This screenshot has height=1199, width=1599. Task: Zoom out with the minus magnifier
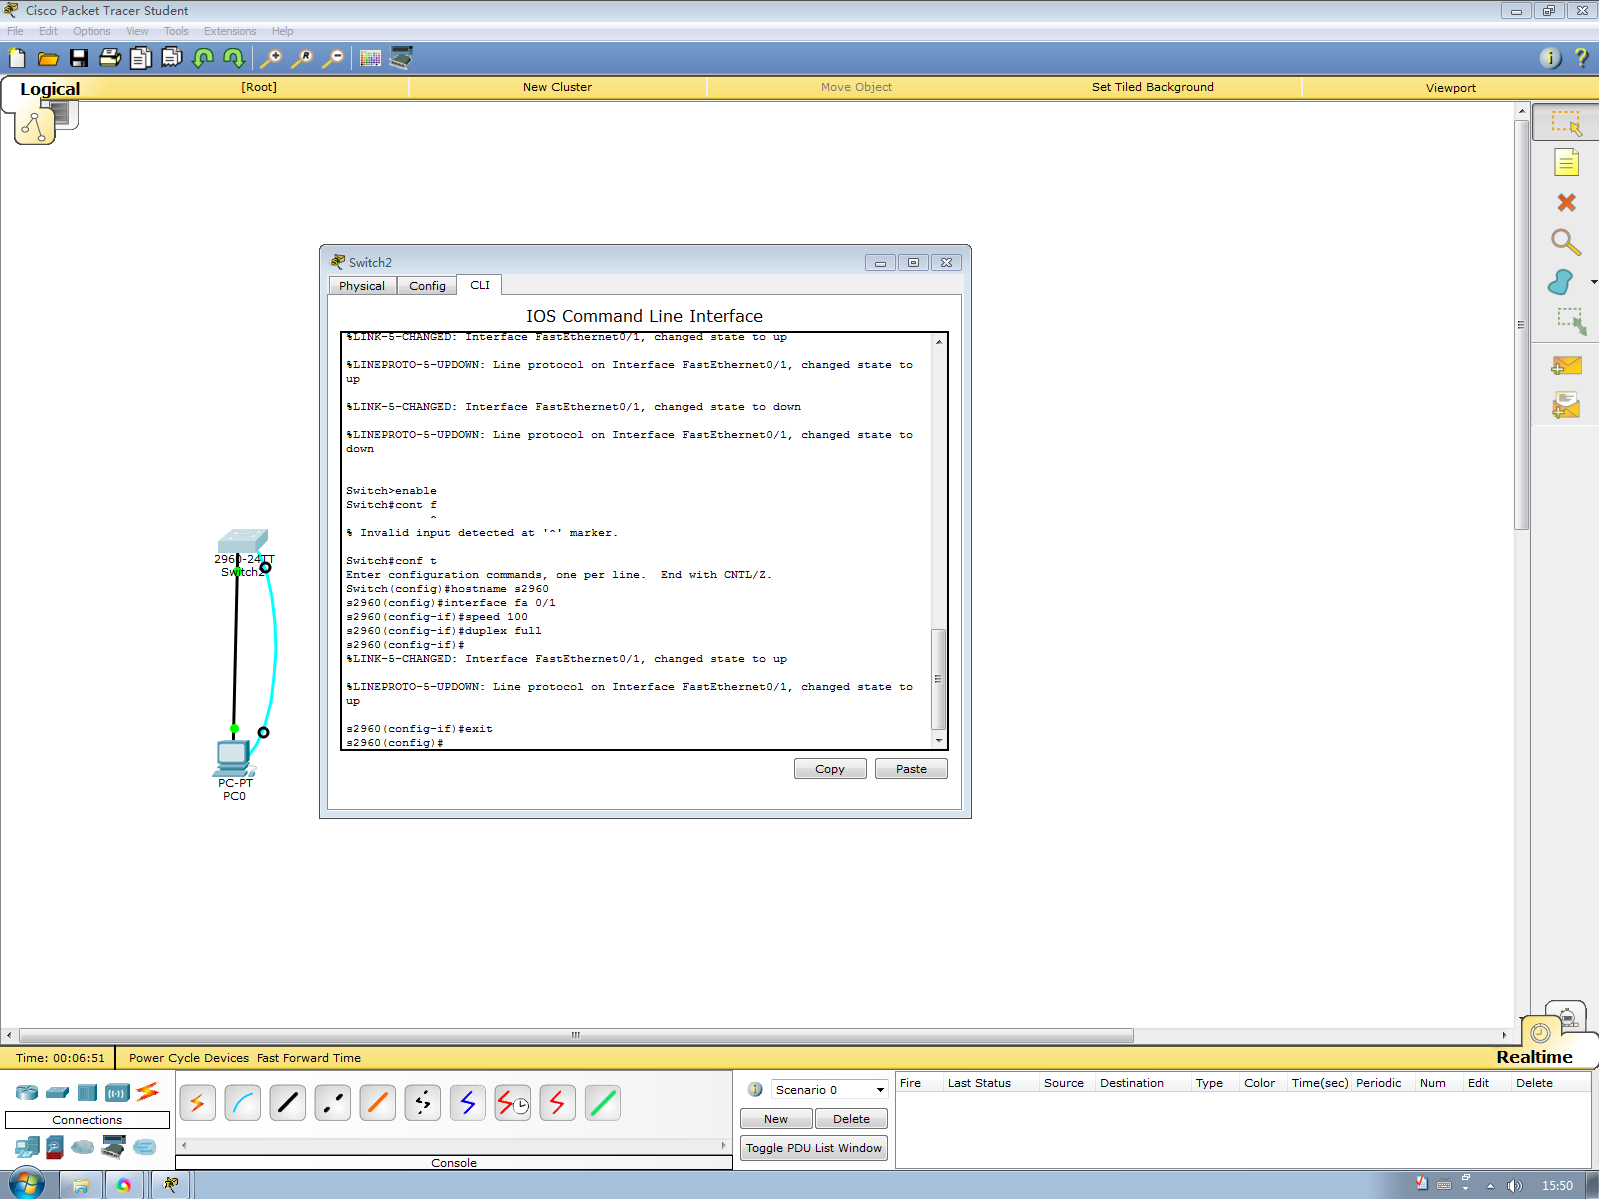[x=333, y=58]
